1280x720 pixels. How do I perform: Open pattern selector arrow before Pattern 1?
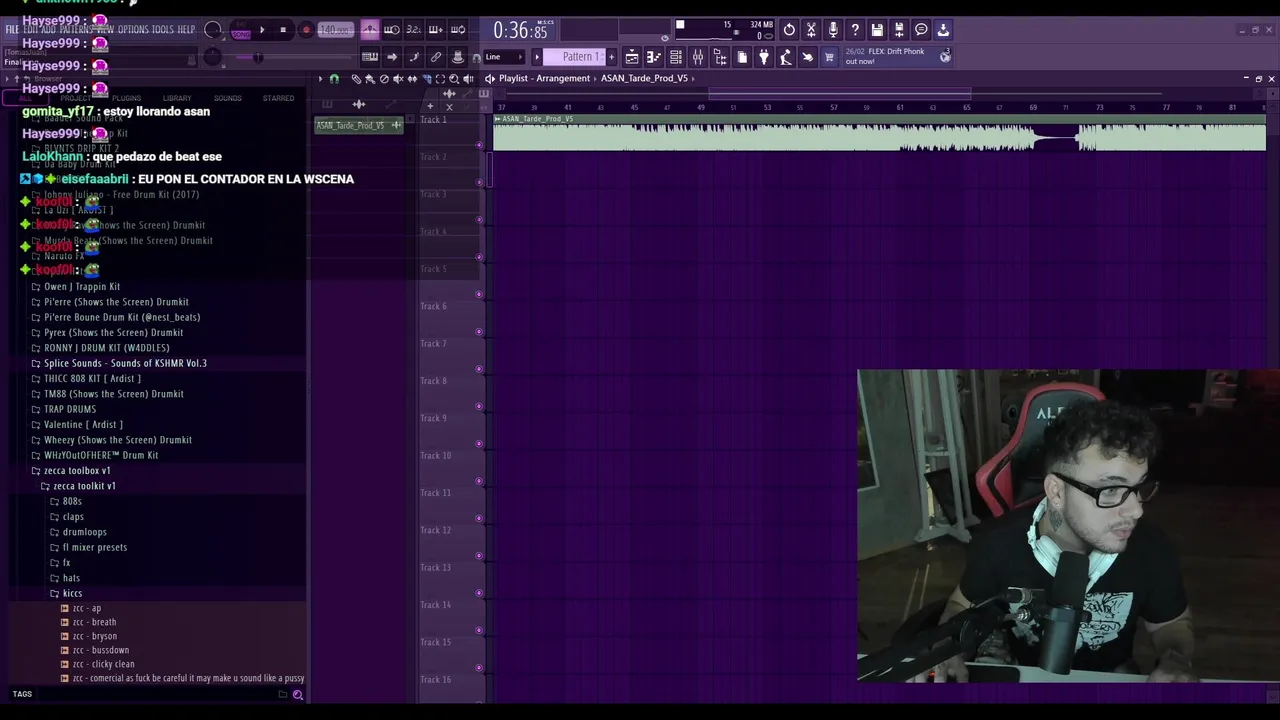(537, 57)
